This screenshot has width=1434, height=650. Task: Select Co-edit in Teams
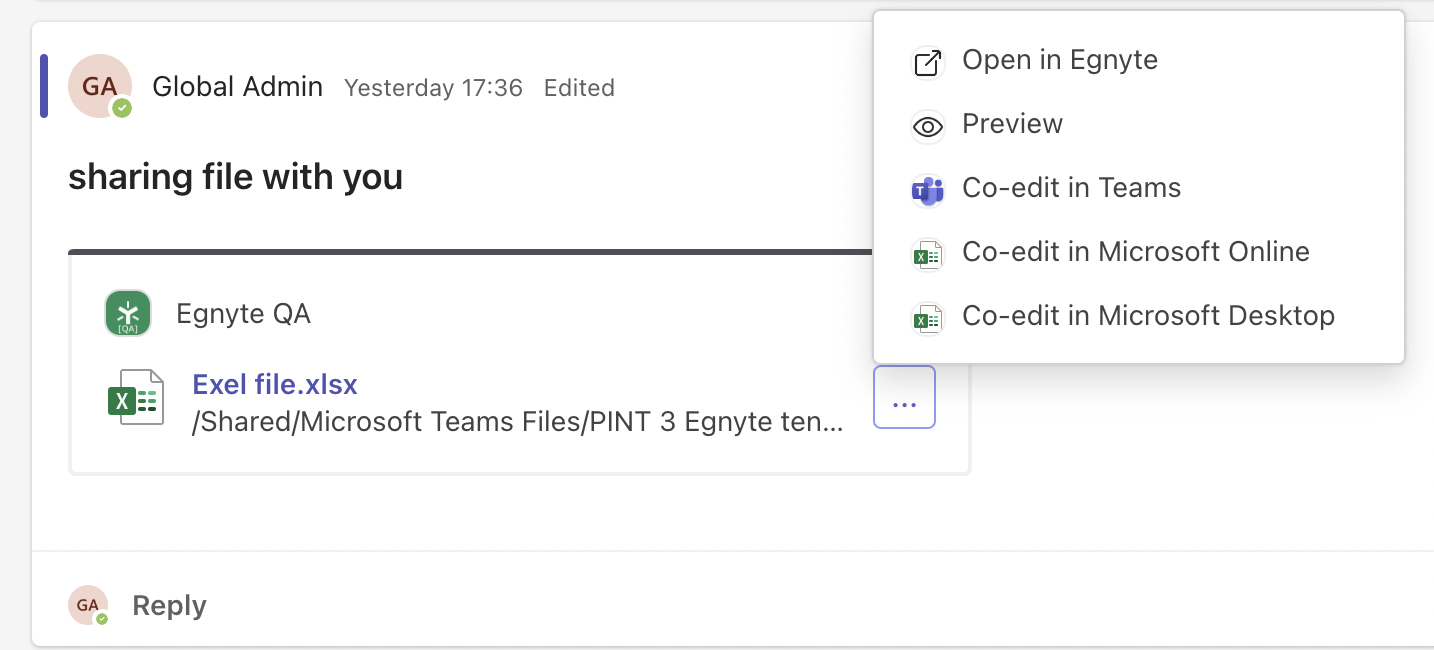(1071, 188)
